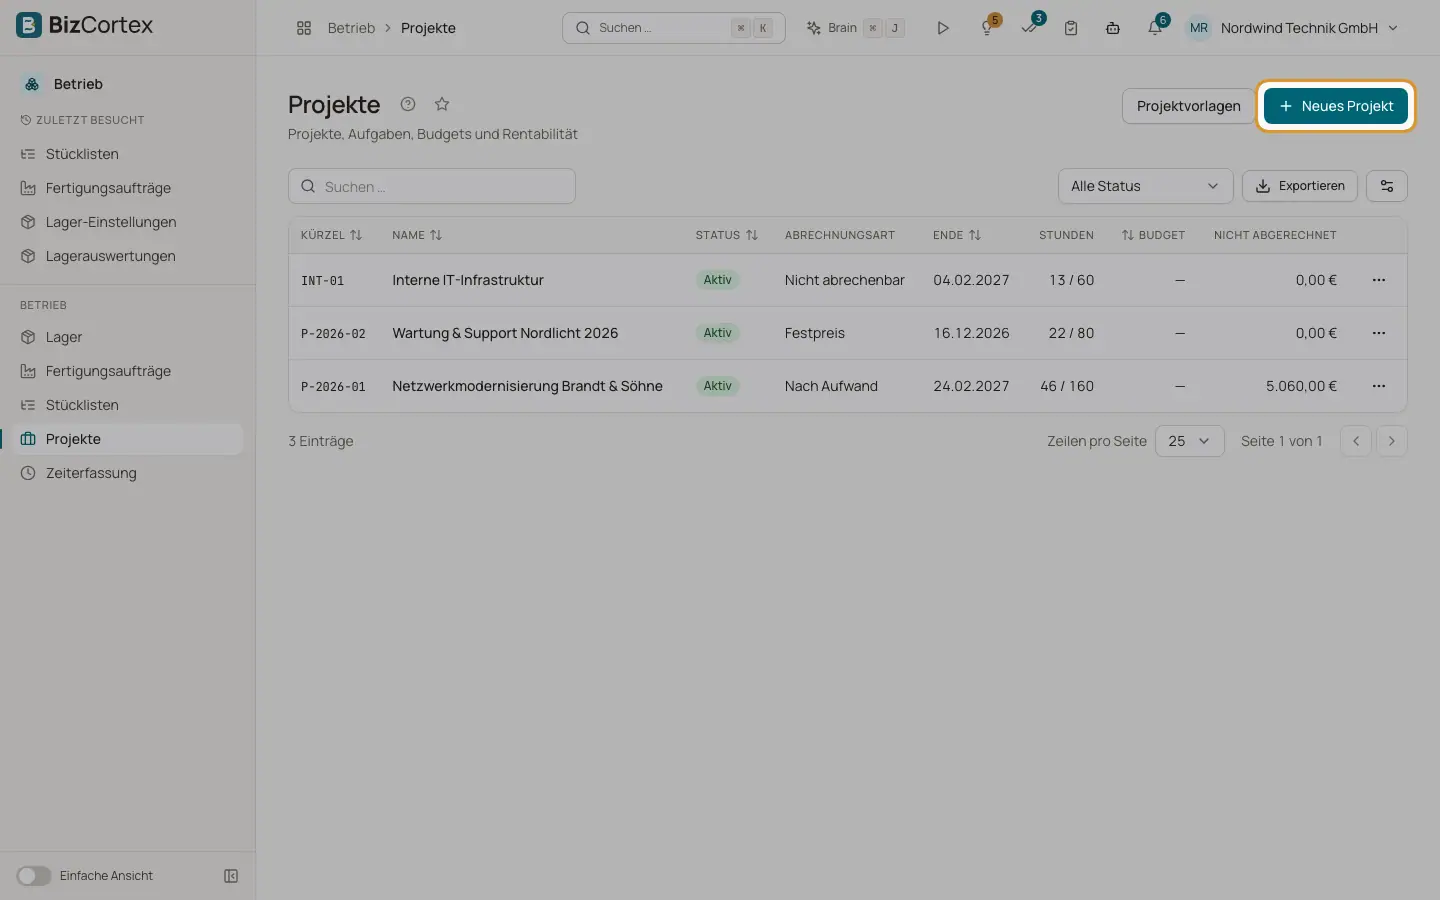The image size is (1440, 900).
Task: Focus the global Suchen field in top bar
Action: 674,28
